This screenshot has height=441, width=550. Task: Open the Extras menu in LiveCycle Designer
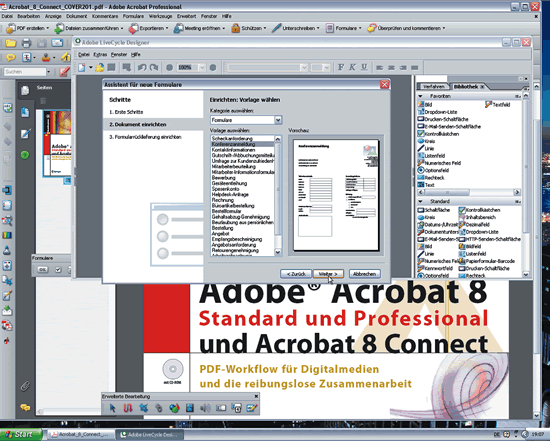pyautogui.click(x=100, y=54)
